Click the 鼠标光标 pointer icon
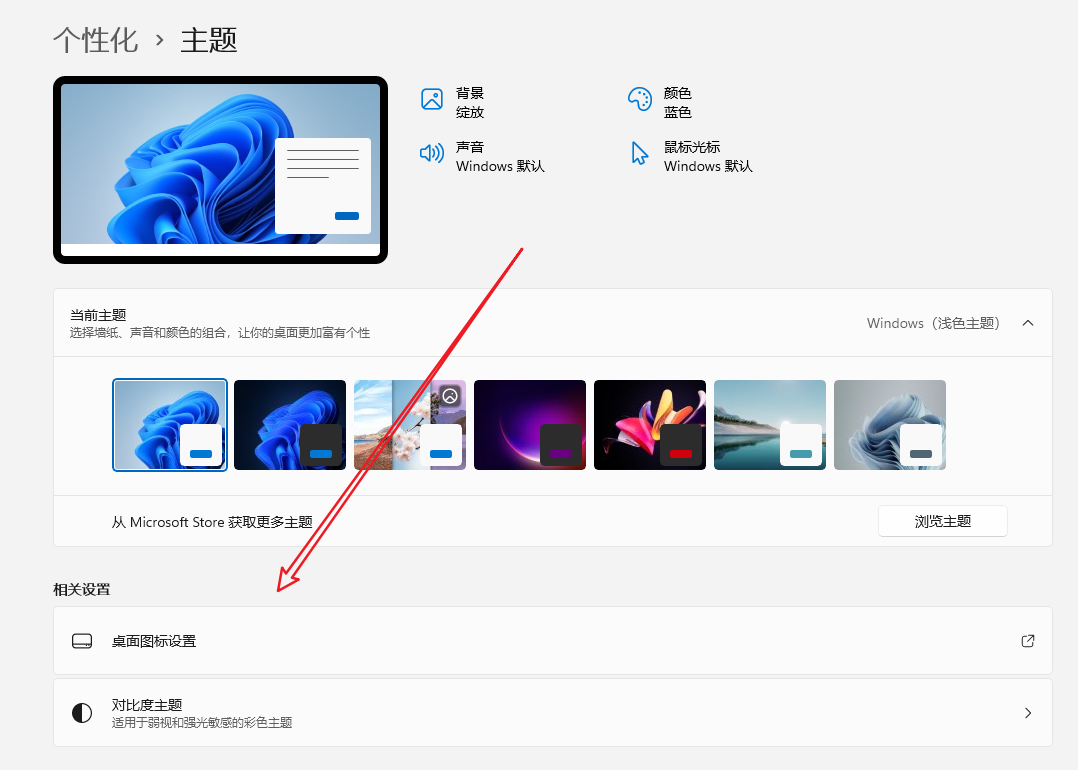 coord(639,153)
